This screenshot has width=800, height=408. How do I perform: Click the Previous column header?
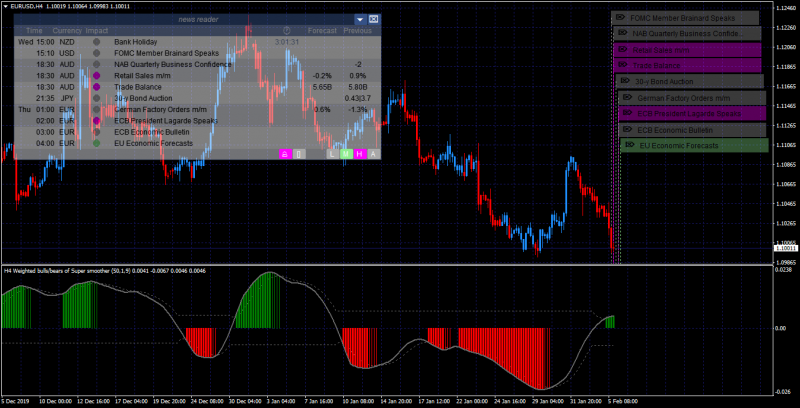coord(357,31)
